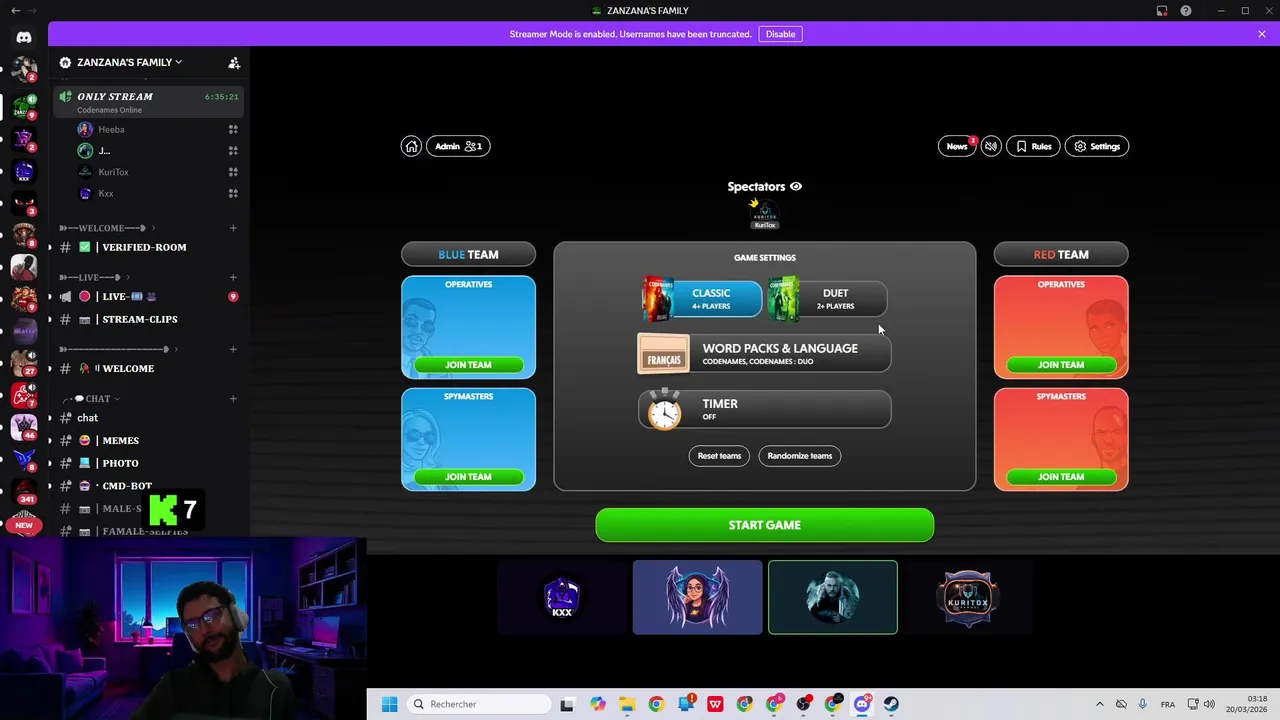Click the NEW servers indicator
This screenshot has height=720, width=1280.
coord(24,525)
